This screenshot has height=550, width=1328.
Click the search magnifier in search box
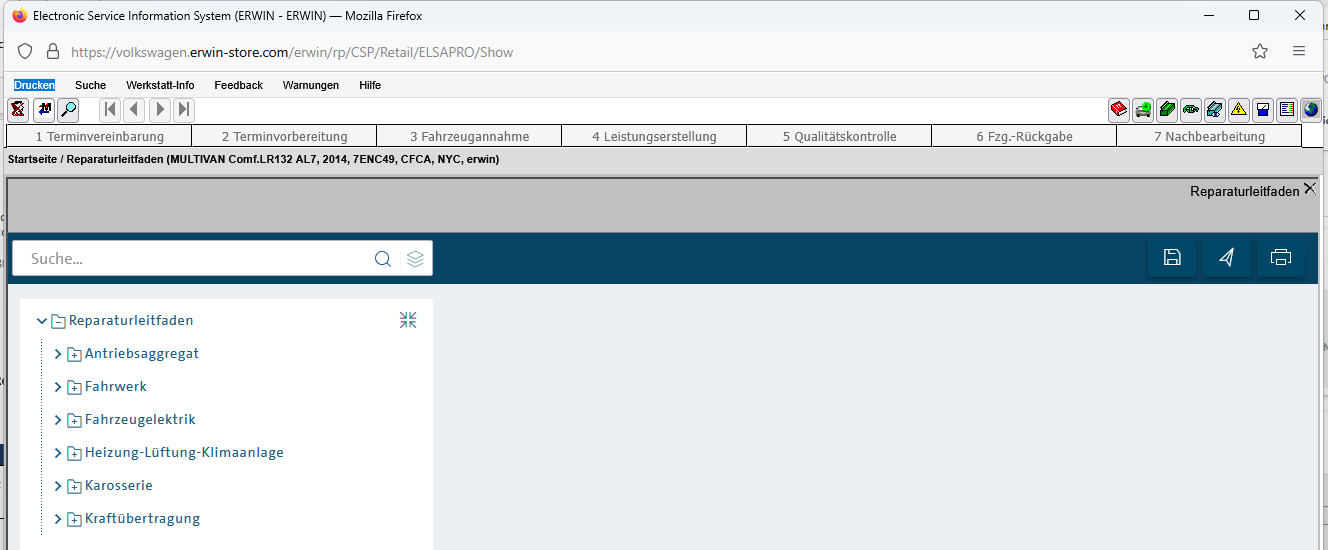point(383,259)
